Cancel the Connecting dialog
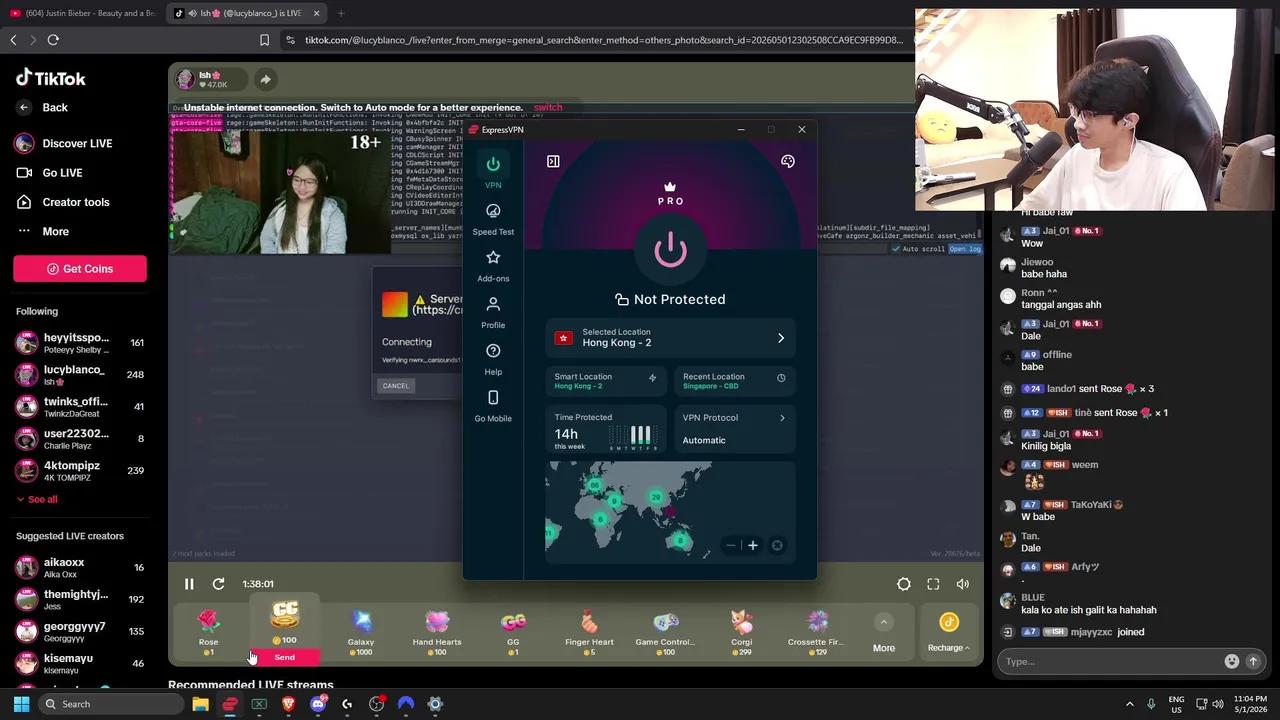1280x720 pixels. (x=396, y=385)
